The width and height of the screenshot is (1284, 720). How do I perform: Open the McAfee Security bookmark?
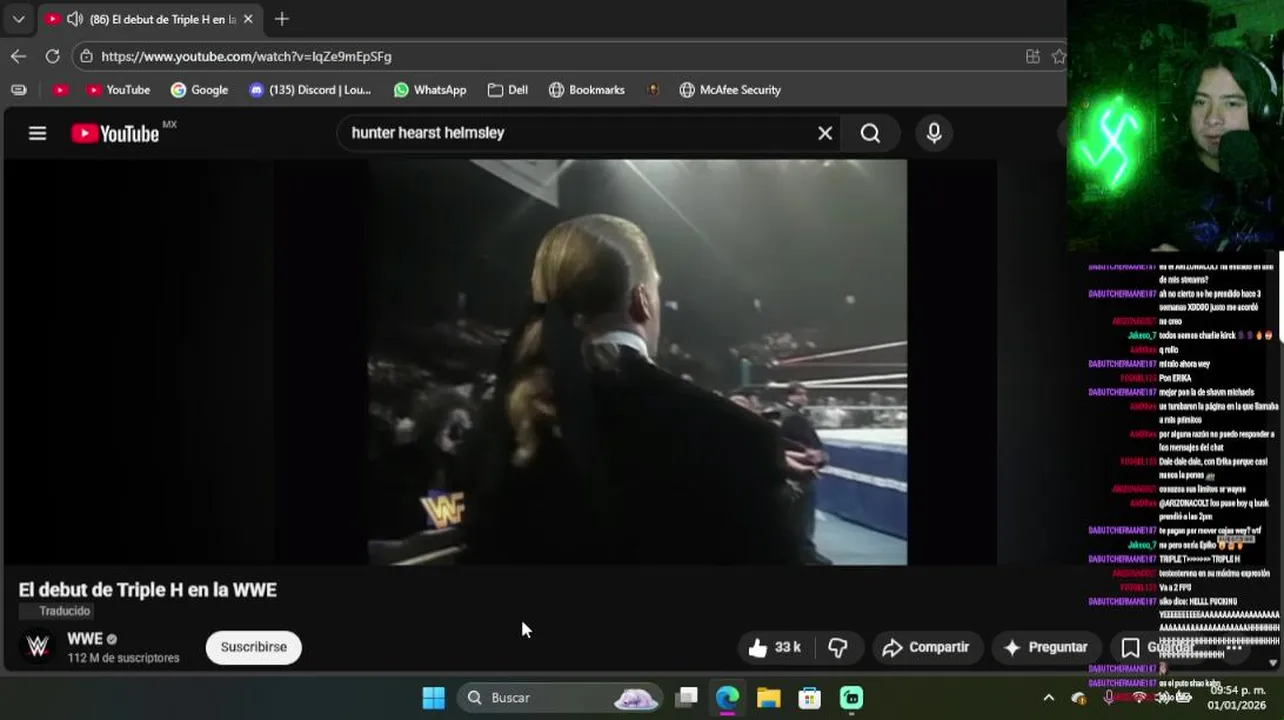[729, 90]
